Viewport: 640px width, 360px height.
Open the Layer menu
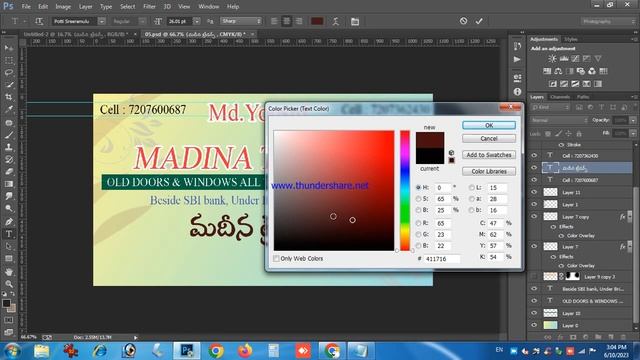tap(85, 7)
